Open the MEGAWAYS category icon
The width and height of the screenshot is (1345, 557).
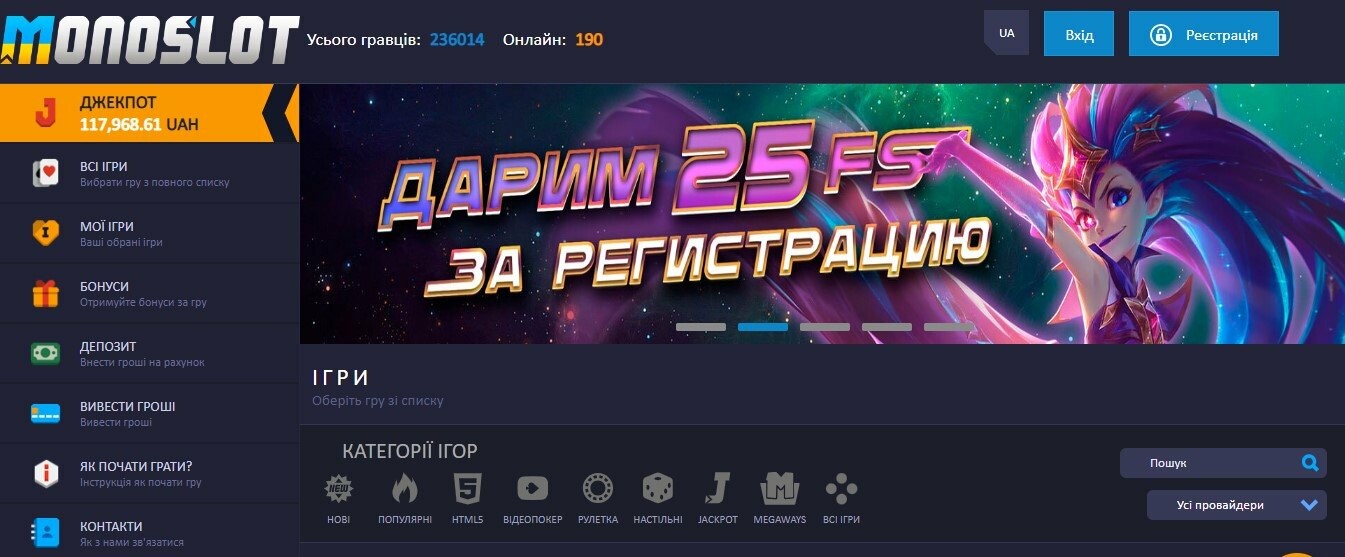(780, 489)
